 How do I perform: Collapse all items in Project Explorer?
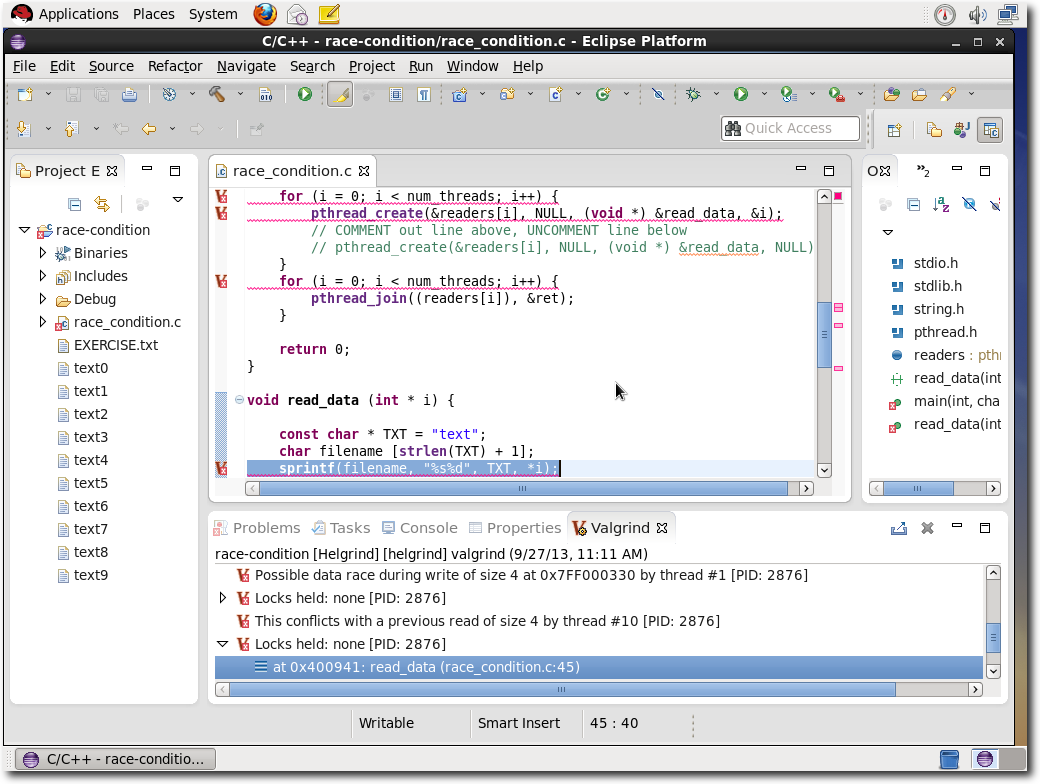tap(74, 204)
